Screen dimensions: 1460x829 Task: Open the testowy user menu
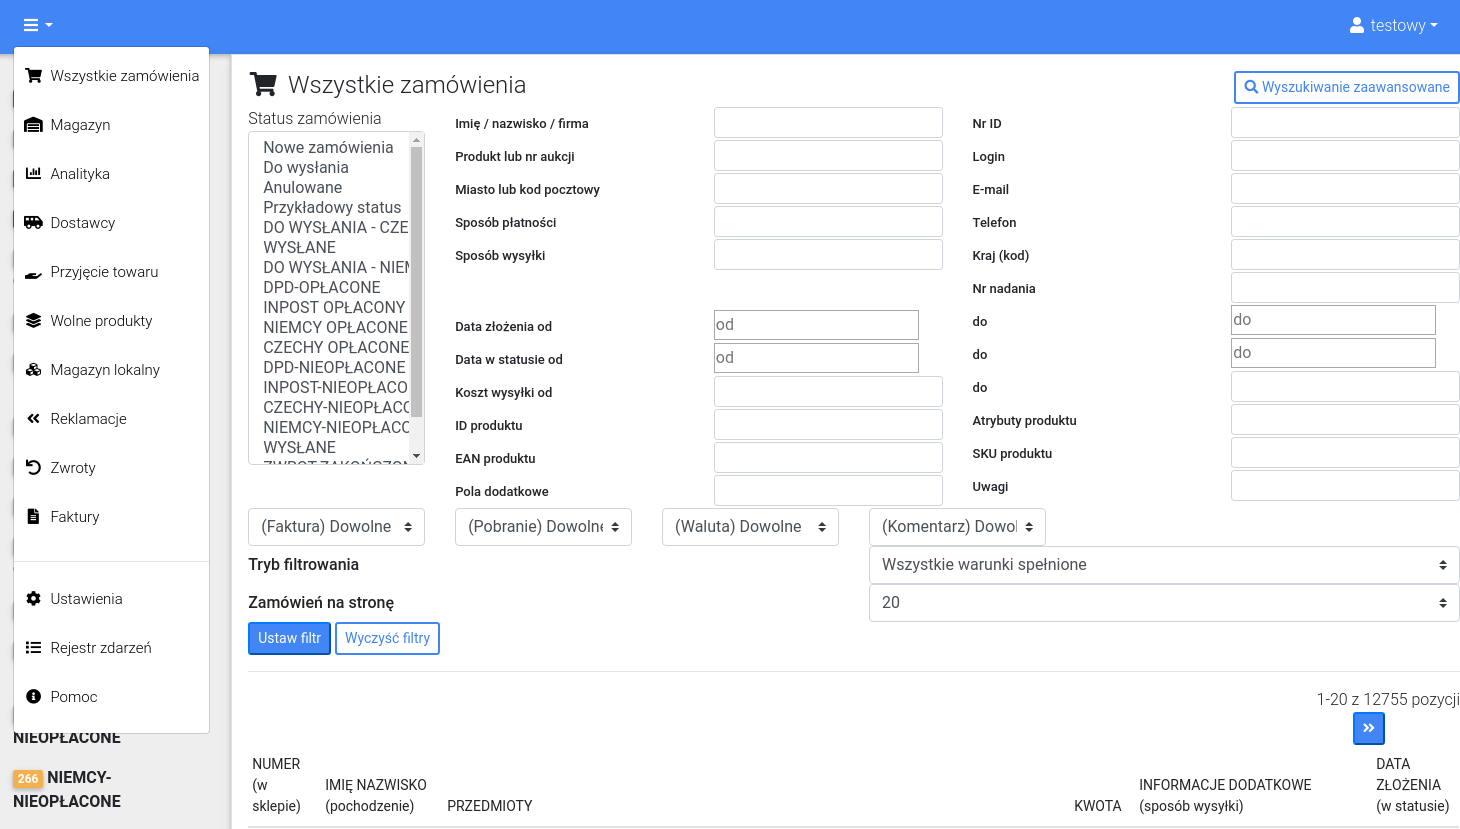(x=1393, y=25)
